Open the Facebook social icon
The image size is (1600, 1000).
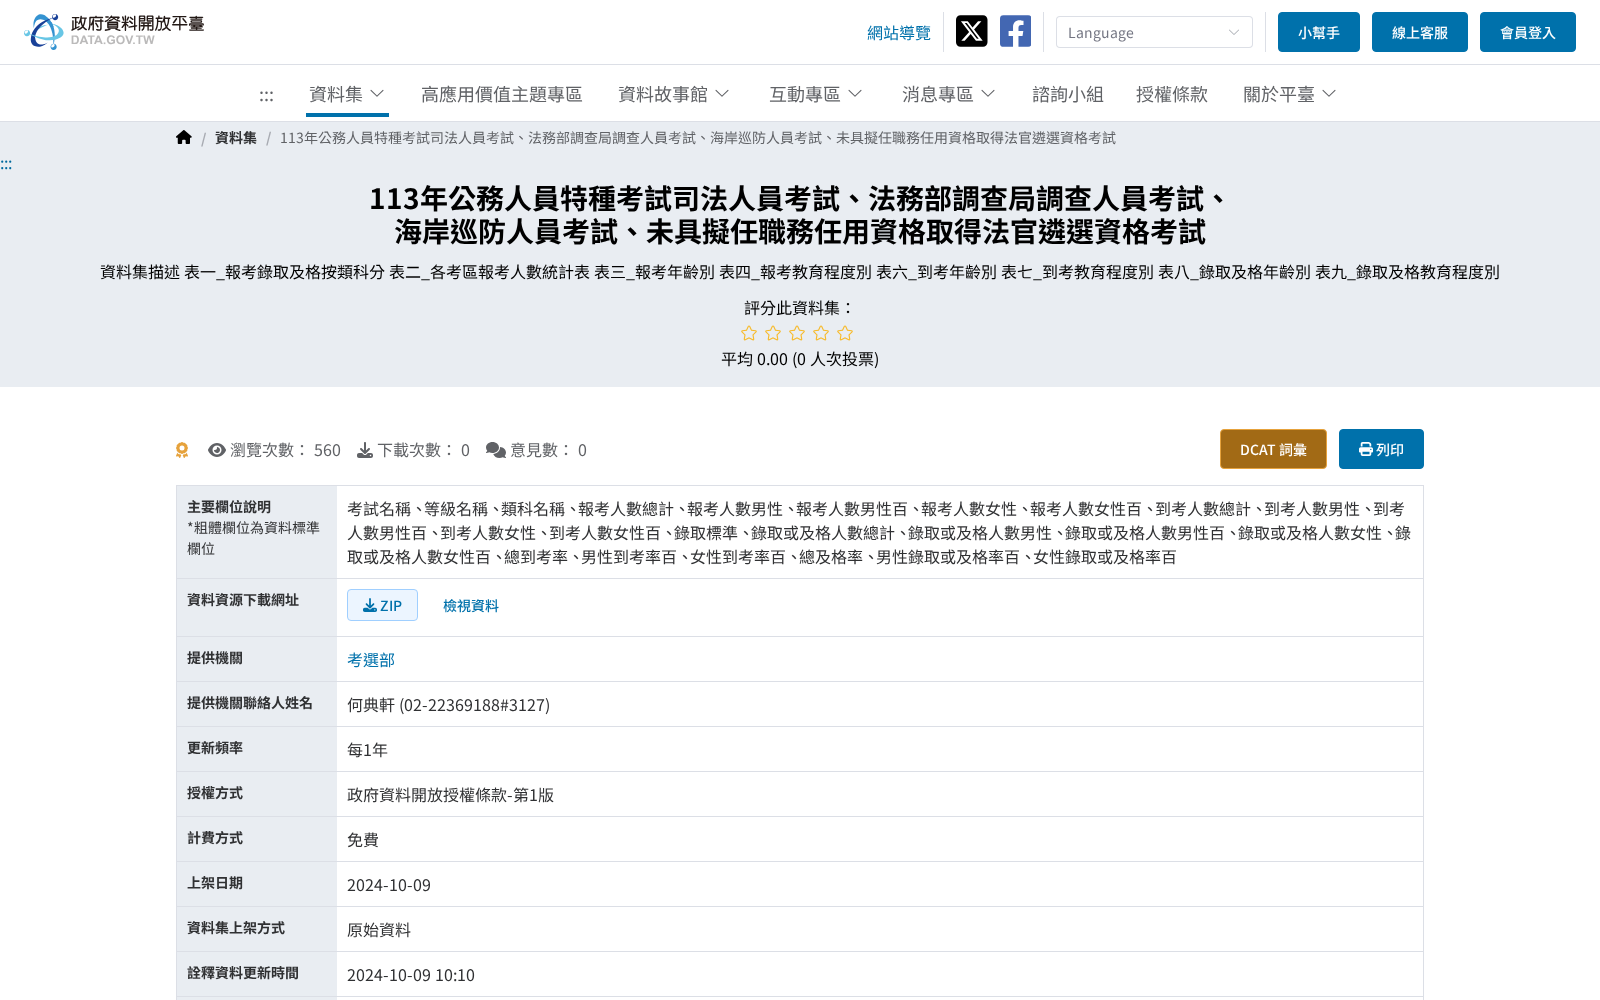click(1015, 31)
